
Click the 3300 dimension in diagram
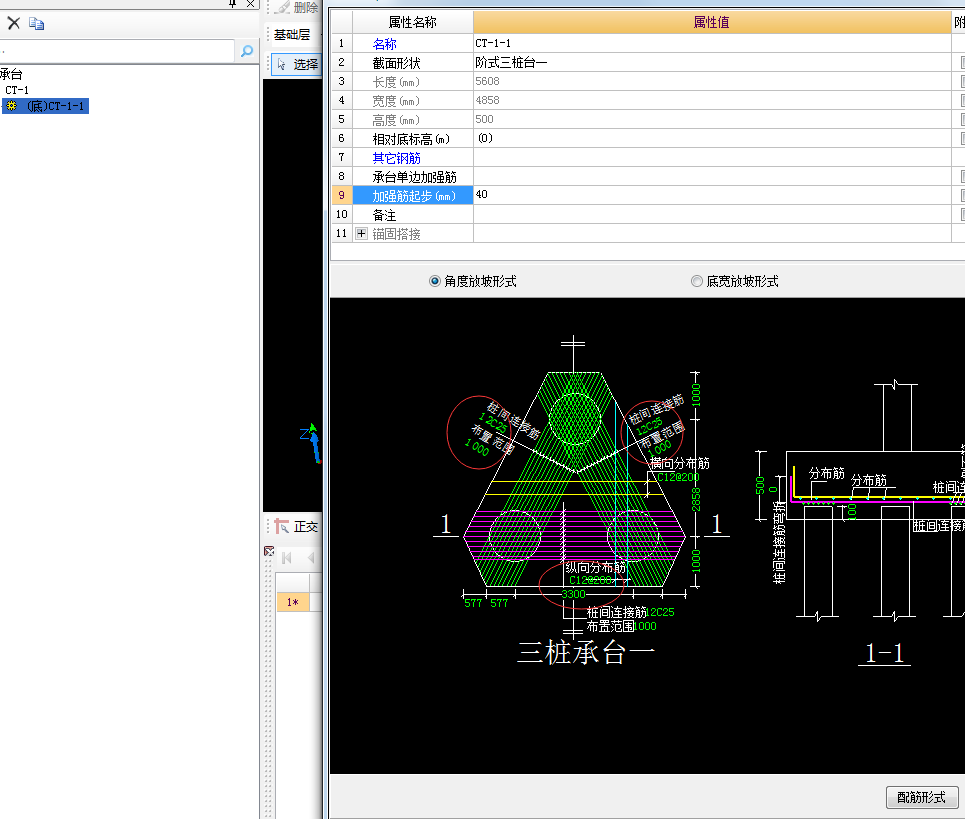coord(574,594)
